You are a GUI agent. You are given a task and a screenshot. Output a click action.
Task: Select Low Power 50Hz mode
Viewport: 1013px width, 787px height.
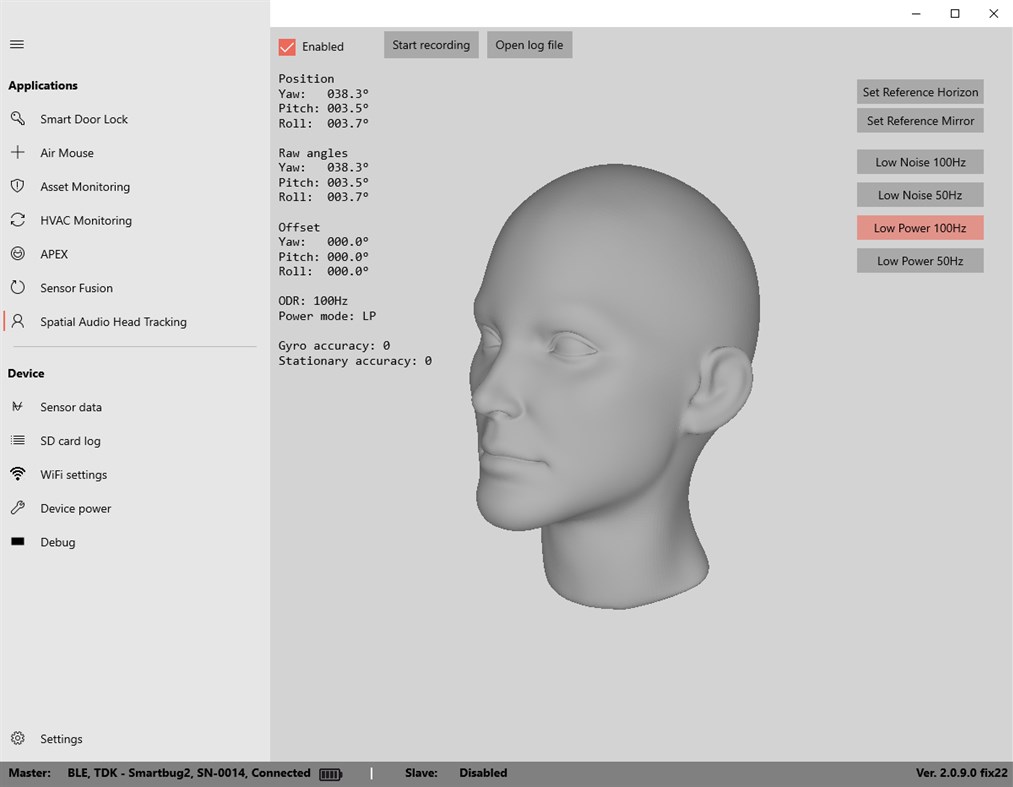coord(920,261)
